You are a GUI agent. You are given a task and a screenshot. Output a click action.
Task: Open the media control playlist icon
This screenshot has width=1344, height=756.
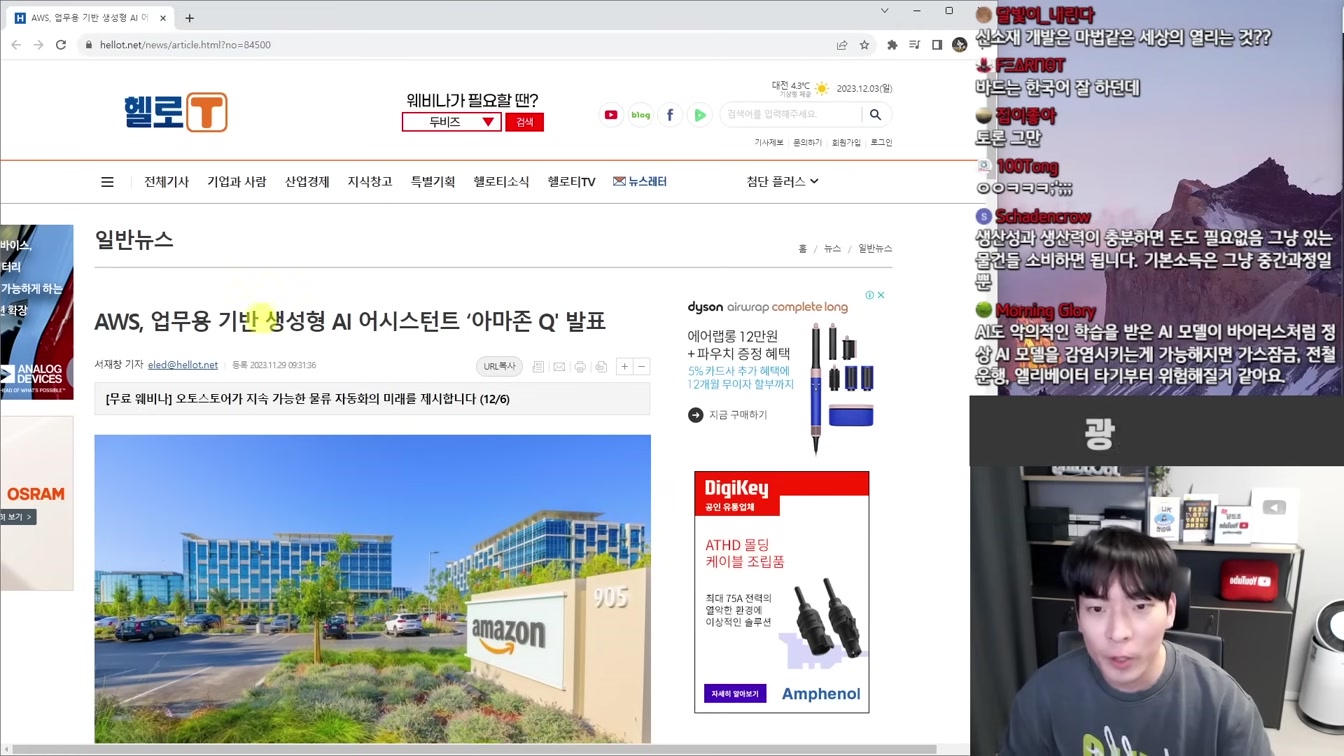(914, 45)
